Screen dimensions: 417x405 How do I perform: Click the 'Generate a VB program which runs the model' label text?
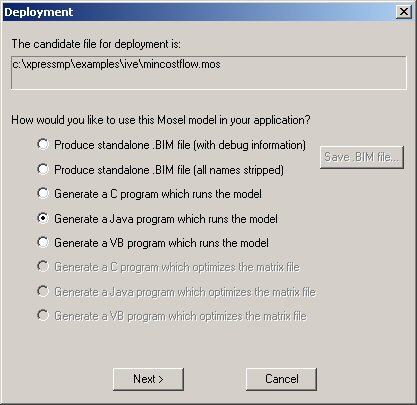coord(161,243)
